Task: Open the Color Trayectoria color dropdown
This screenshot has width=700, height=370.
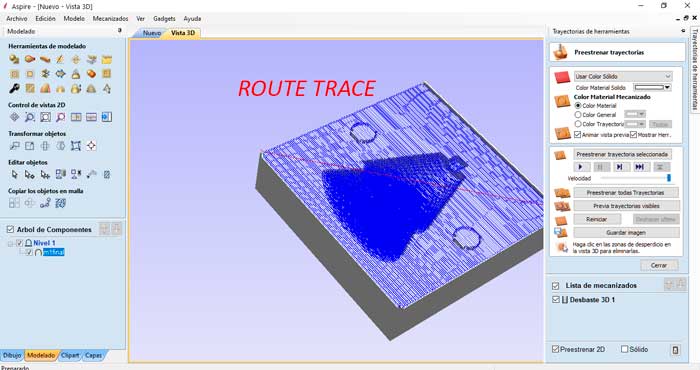Action: click(636, 124)
